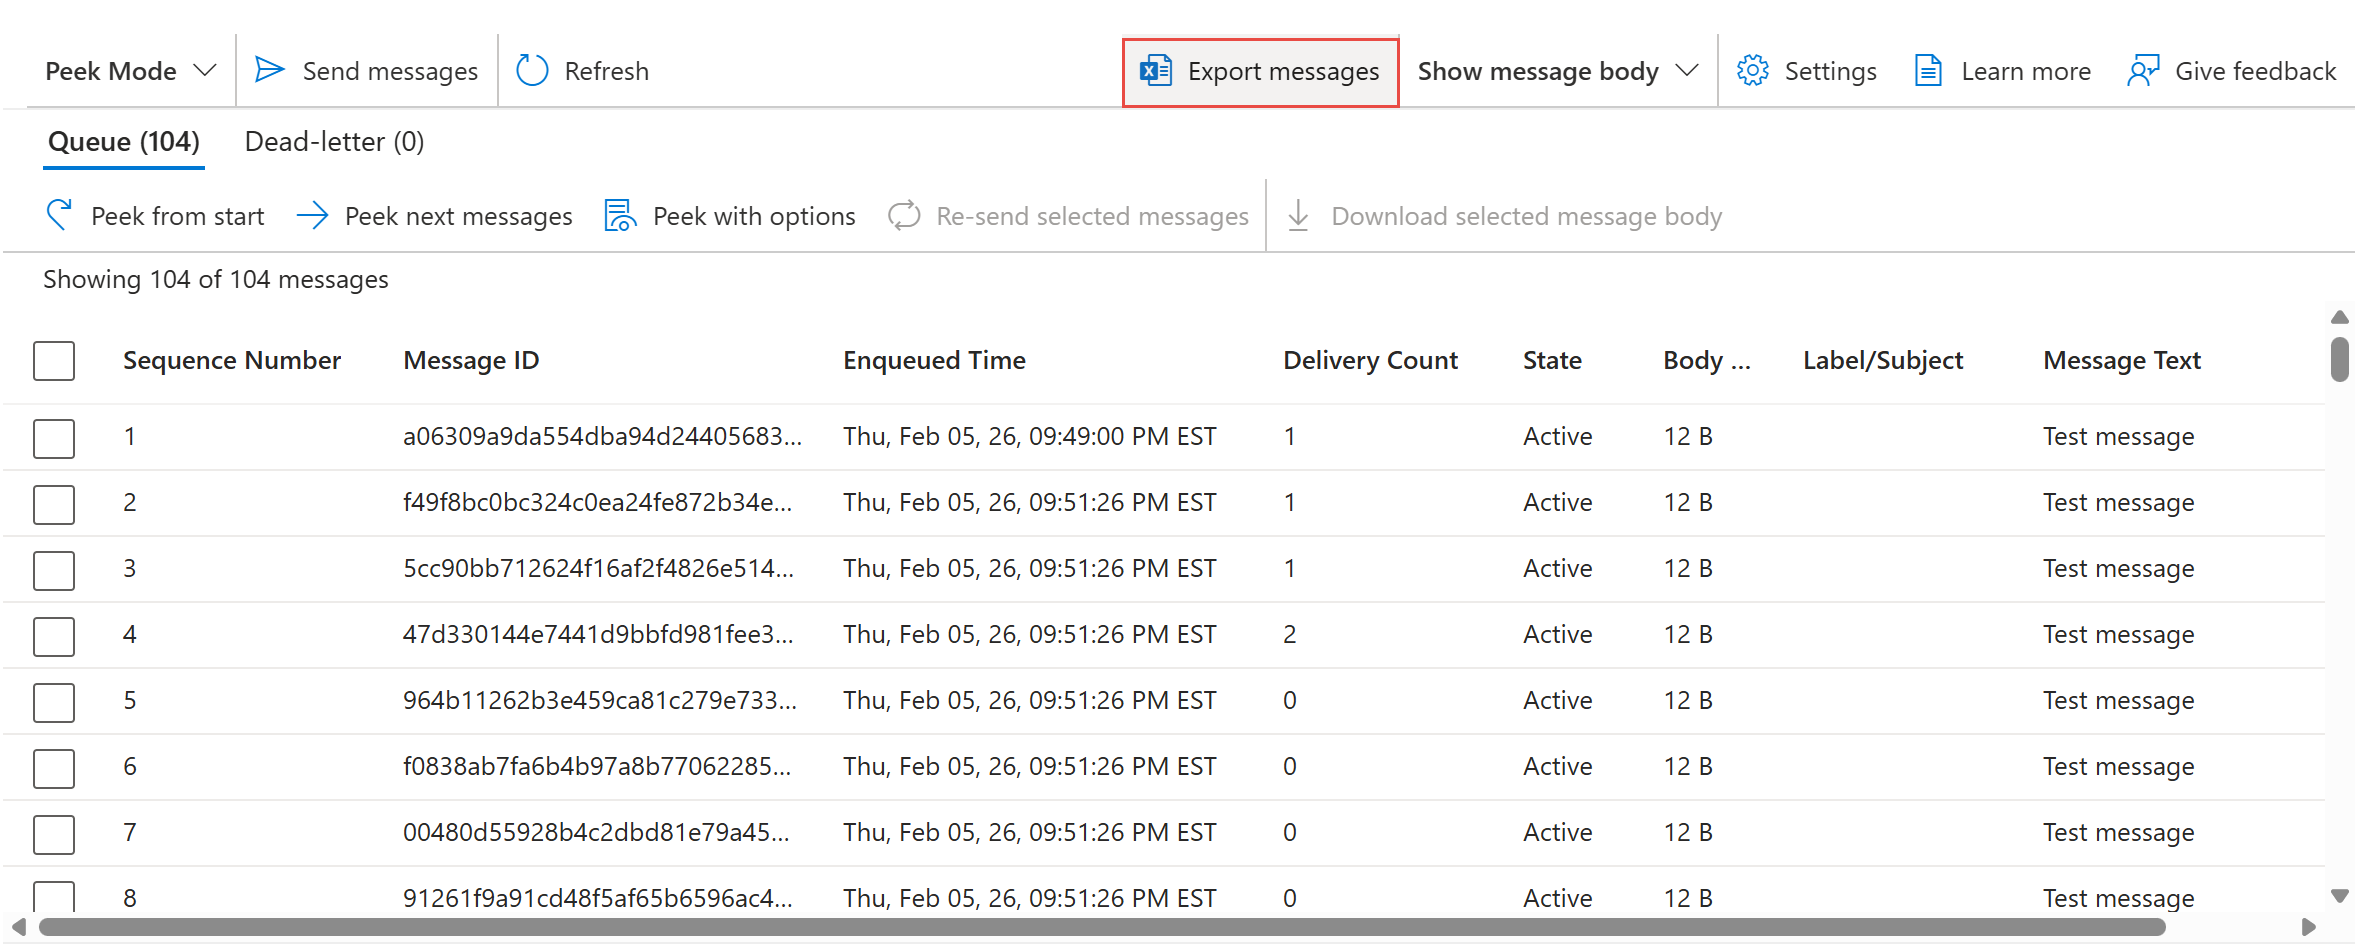Select the checkbox for sequence number 1
Viewport: 2377px width, 945px height.
[x=54, y=438]
